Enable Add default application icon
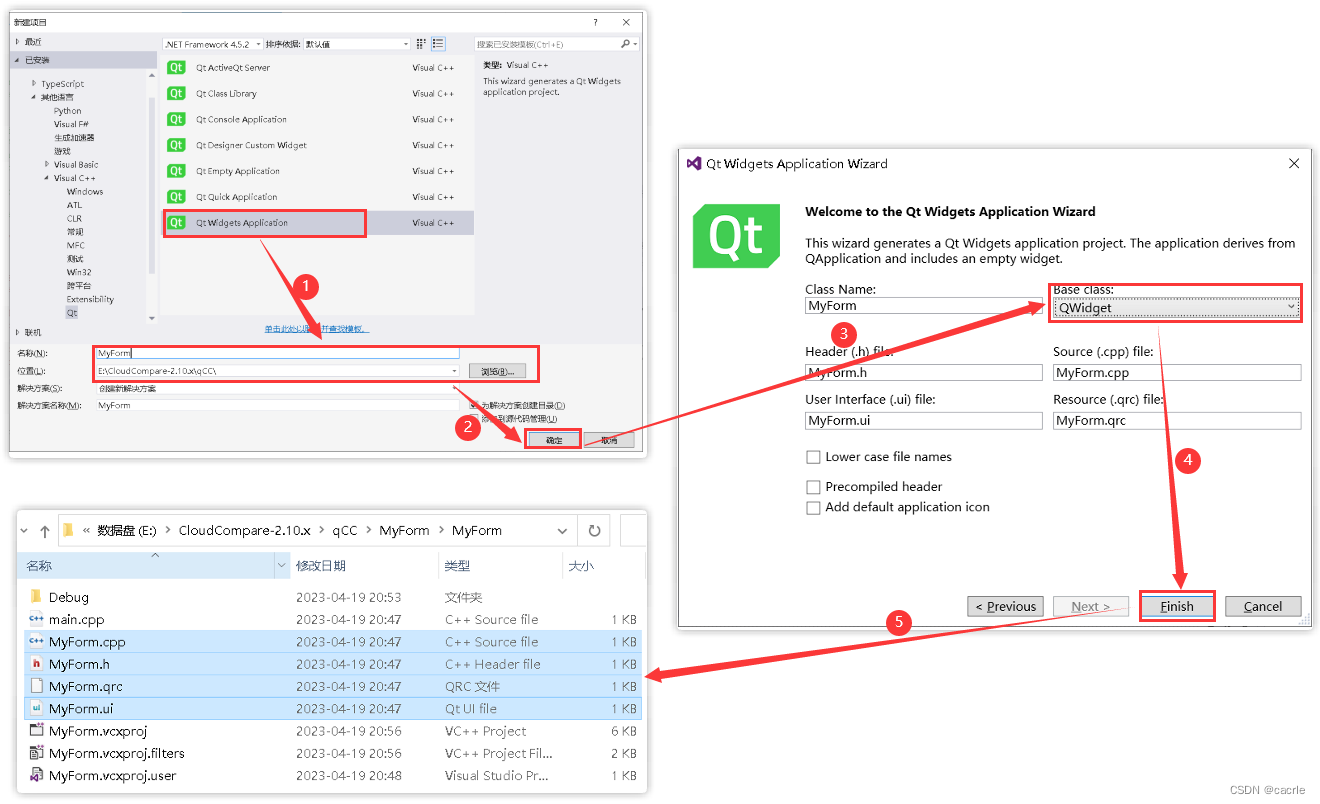This screenshot has height=804, width=1320. coord(813,507)
